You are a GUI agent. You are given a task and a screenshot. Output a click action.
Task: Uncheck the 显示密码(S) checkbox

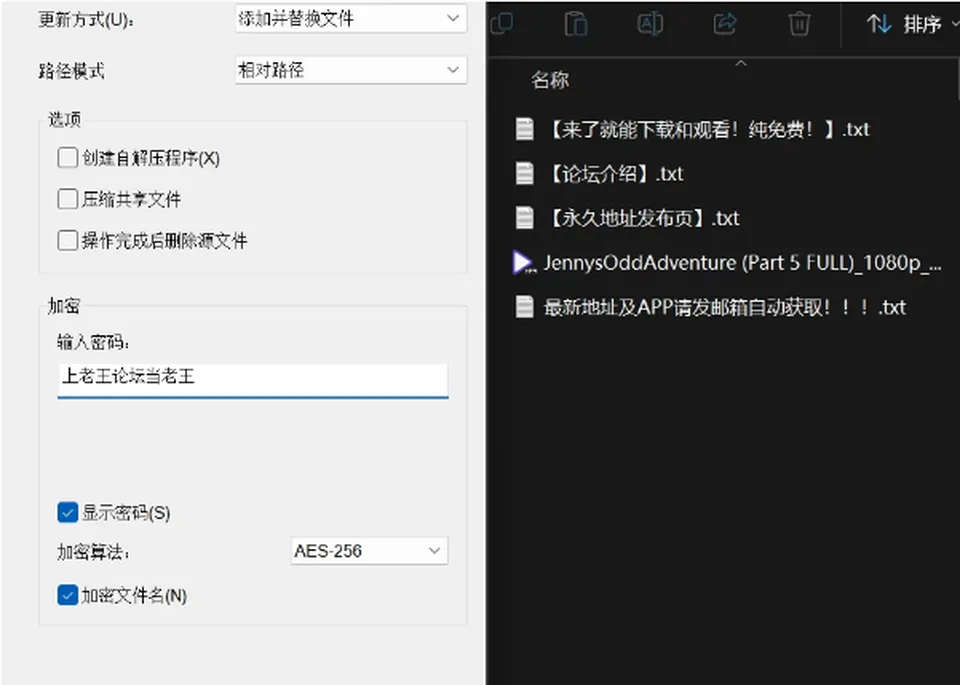(x=67, y=512)
